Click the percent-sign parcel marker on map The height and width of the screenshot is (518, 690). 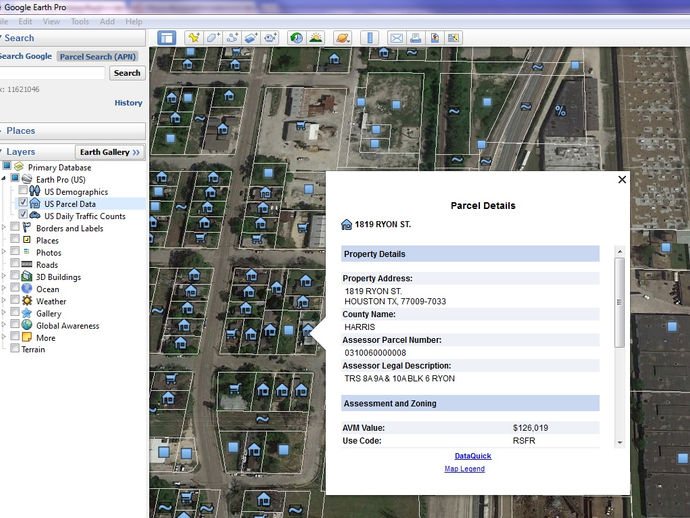click(560, 111)
